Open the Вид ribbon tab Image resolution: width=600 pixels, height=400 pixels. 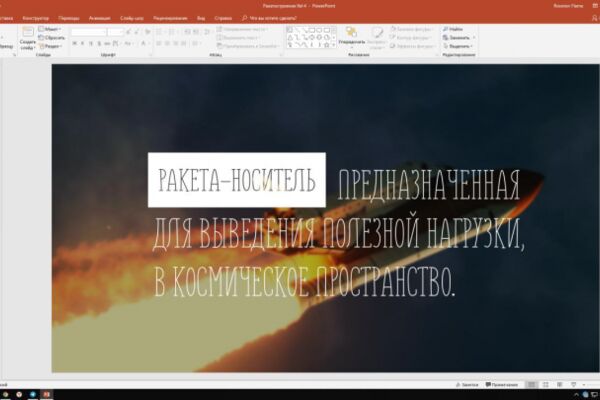(x=201, y=18)
